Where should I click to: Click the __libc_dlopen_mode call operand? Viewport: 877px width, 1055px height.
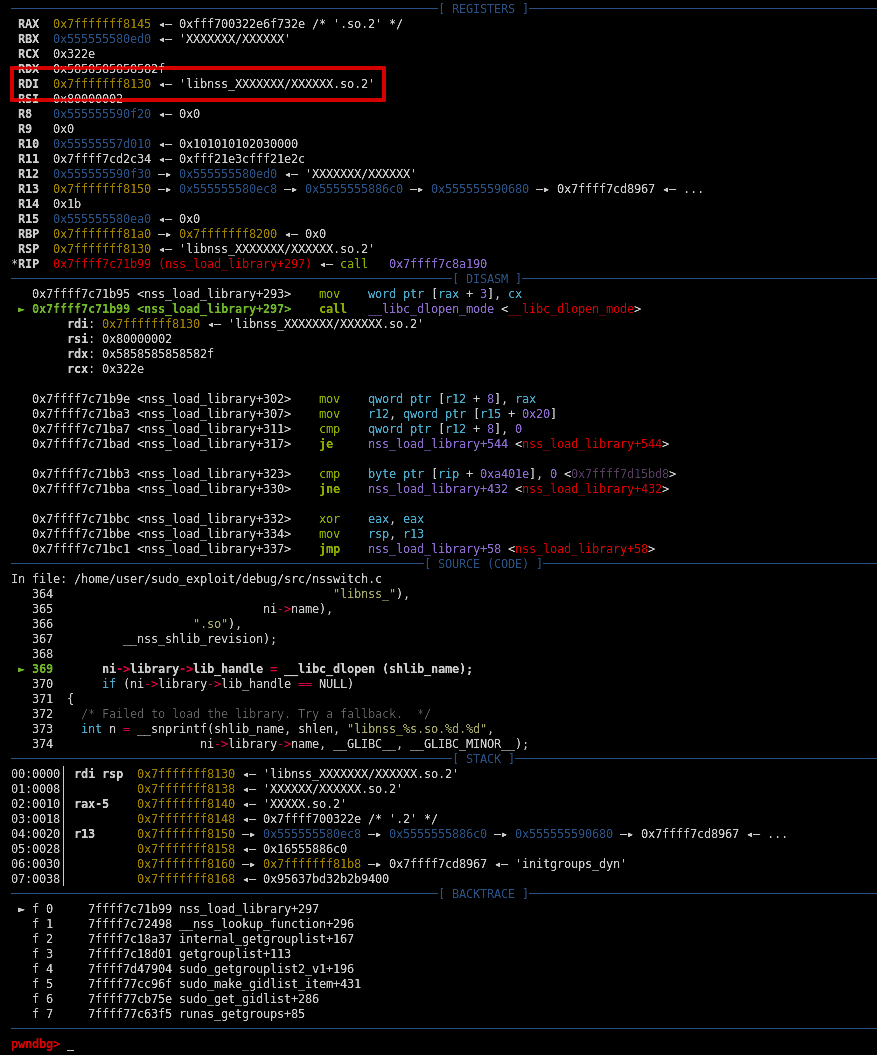(x=431, y=309)
